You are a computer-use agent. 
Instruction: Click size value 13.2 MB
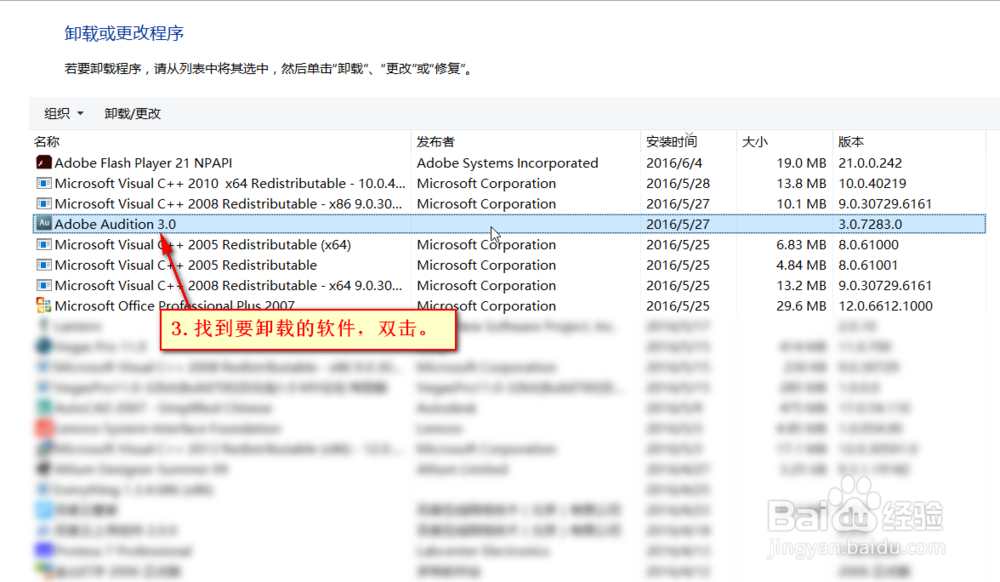click(x=801, y=285)
